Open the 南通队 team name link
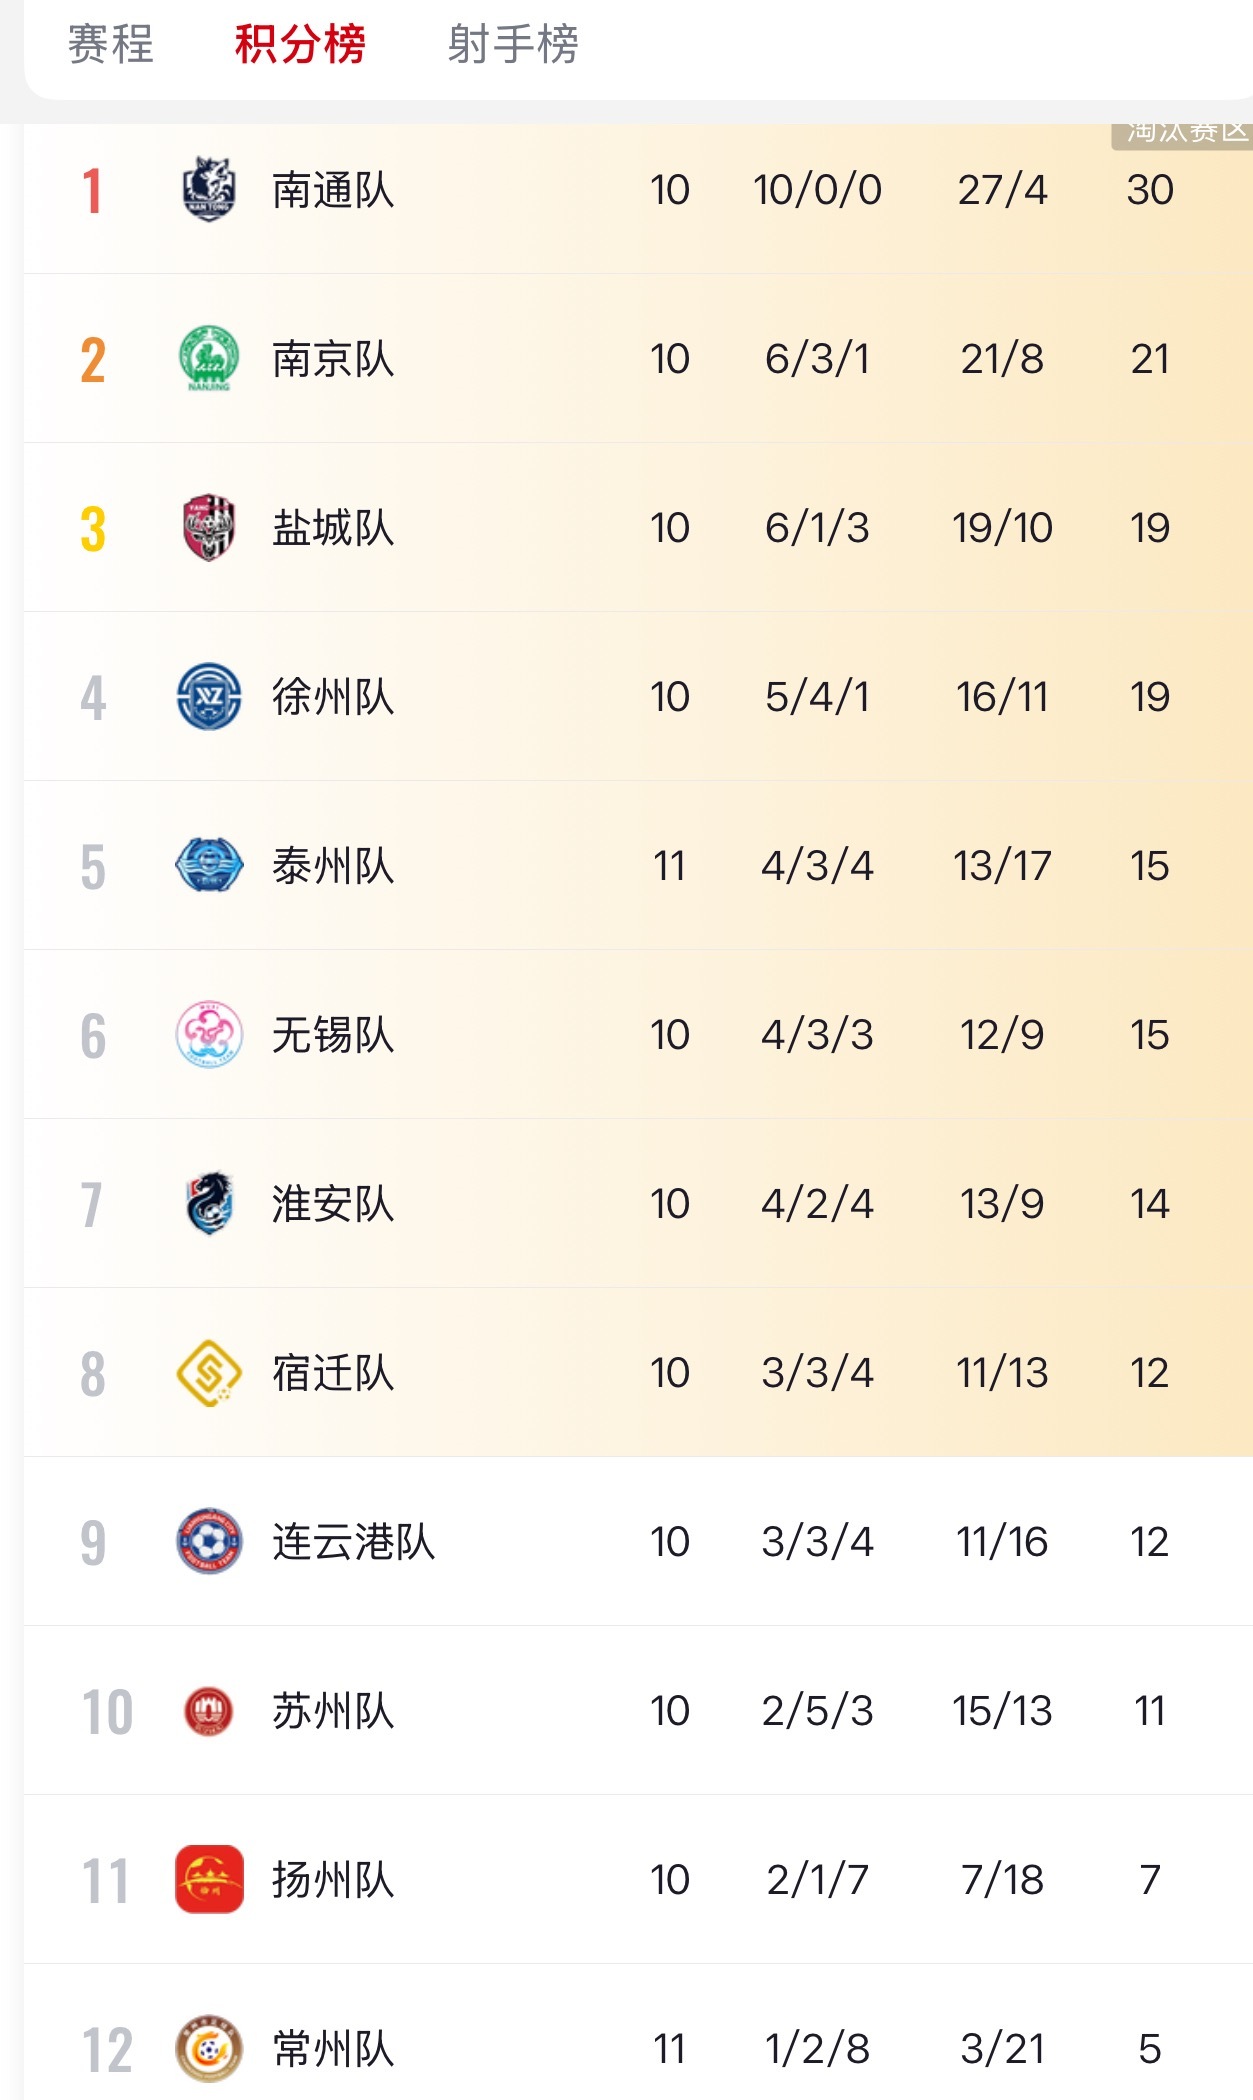This screenshot has height=2100, width=1253. (x=333, y=190)
